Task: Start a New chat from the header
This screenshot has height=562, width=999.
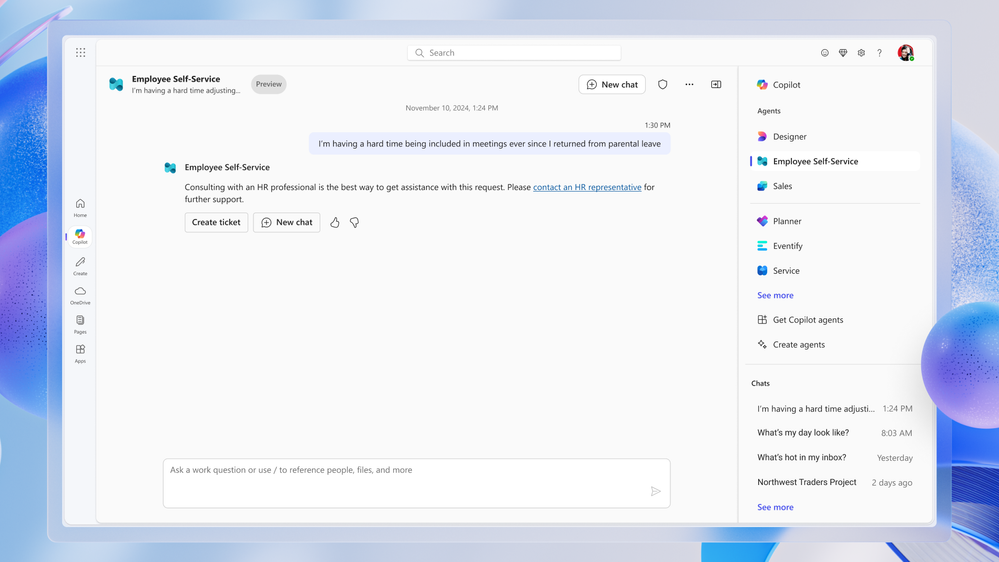Action: click(612, 84)
